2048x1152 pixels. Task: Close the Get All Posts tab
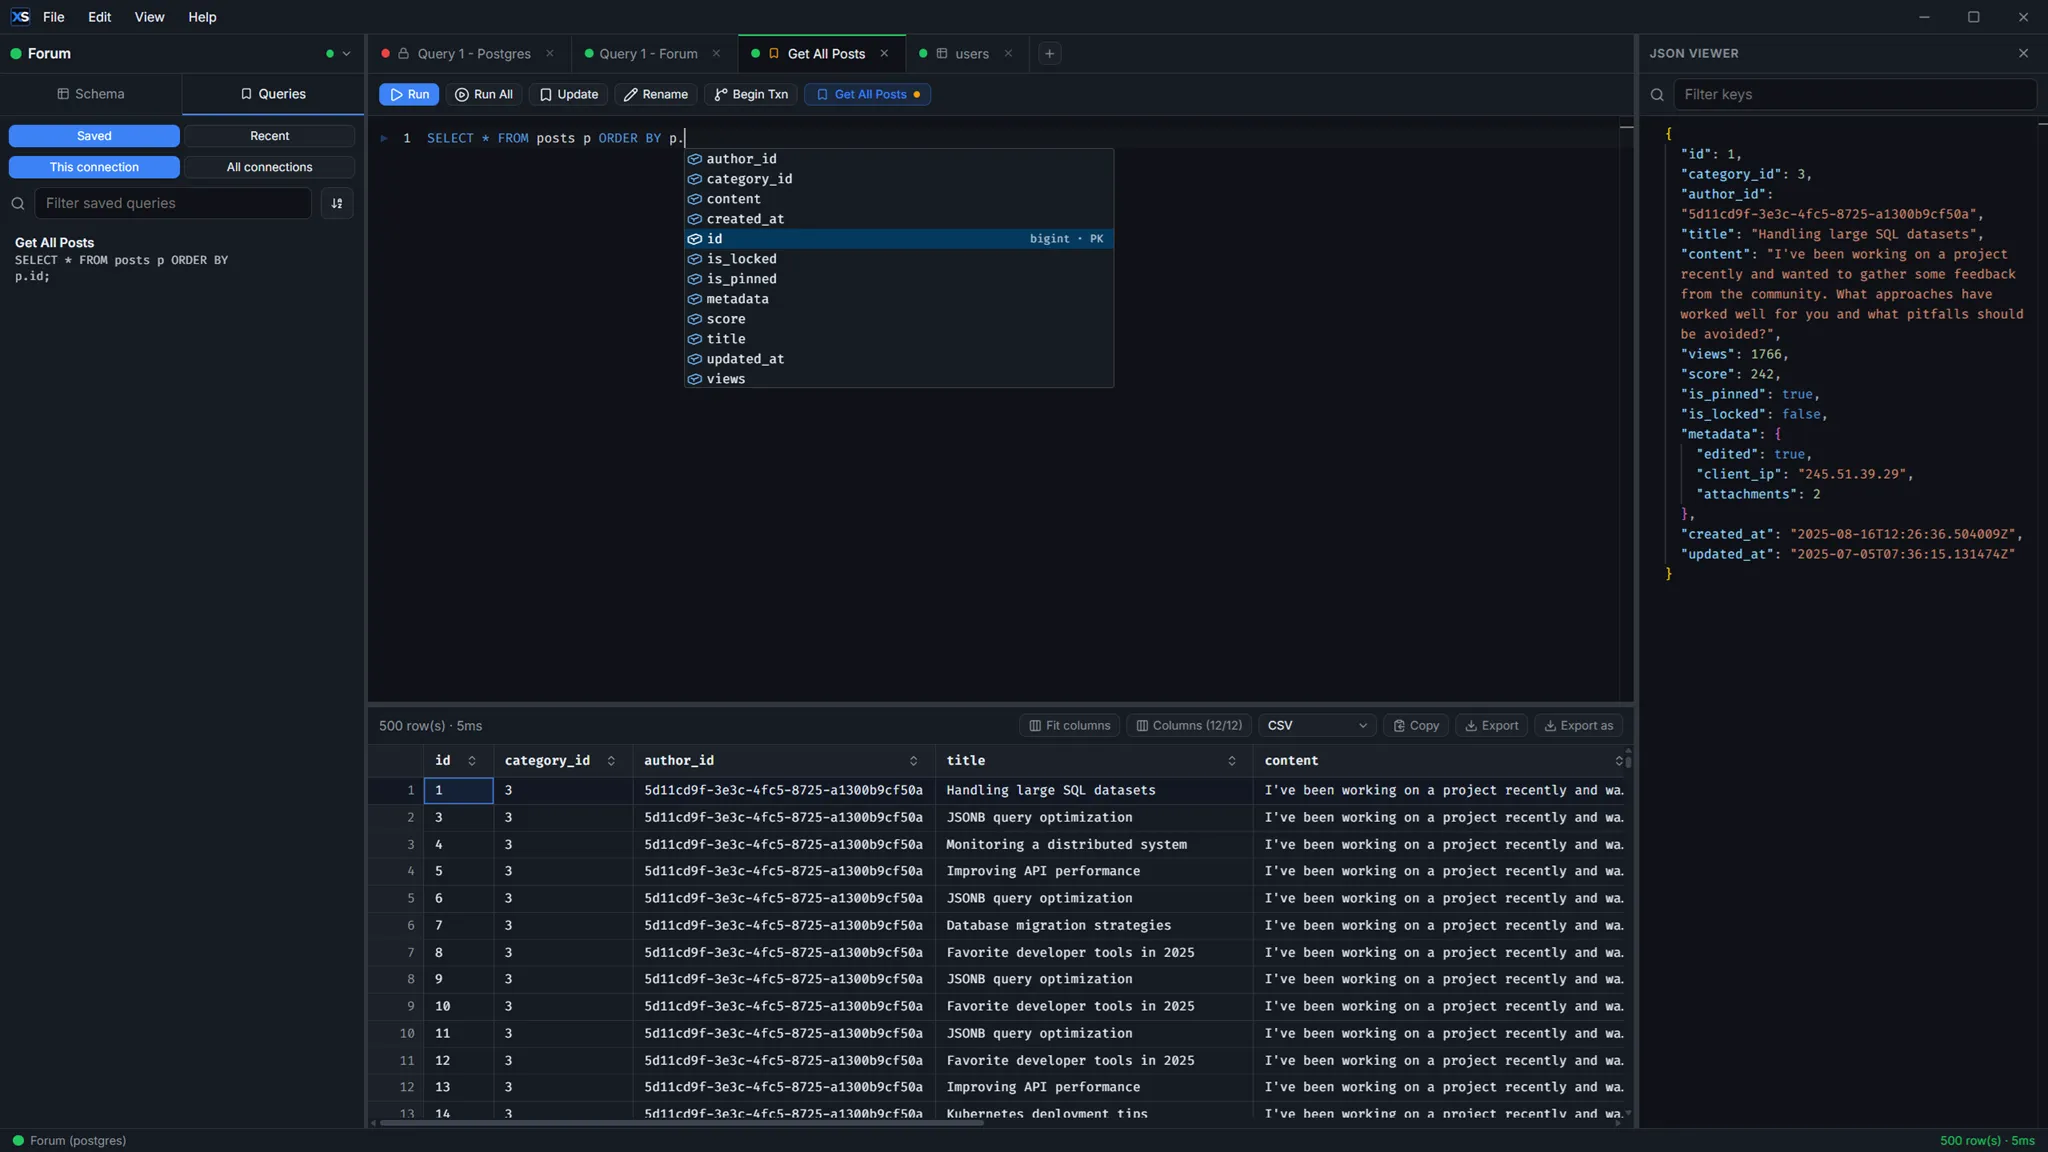click(x=884, y=54)
